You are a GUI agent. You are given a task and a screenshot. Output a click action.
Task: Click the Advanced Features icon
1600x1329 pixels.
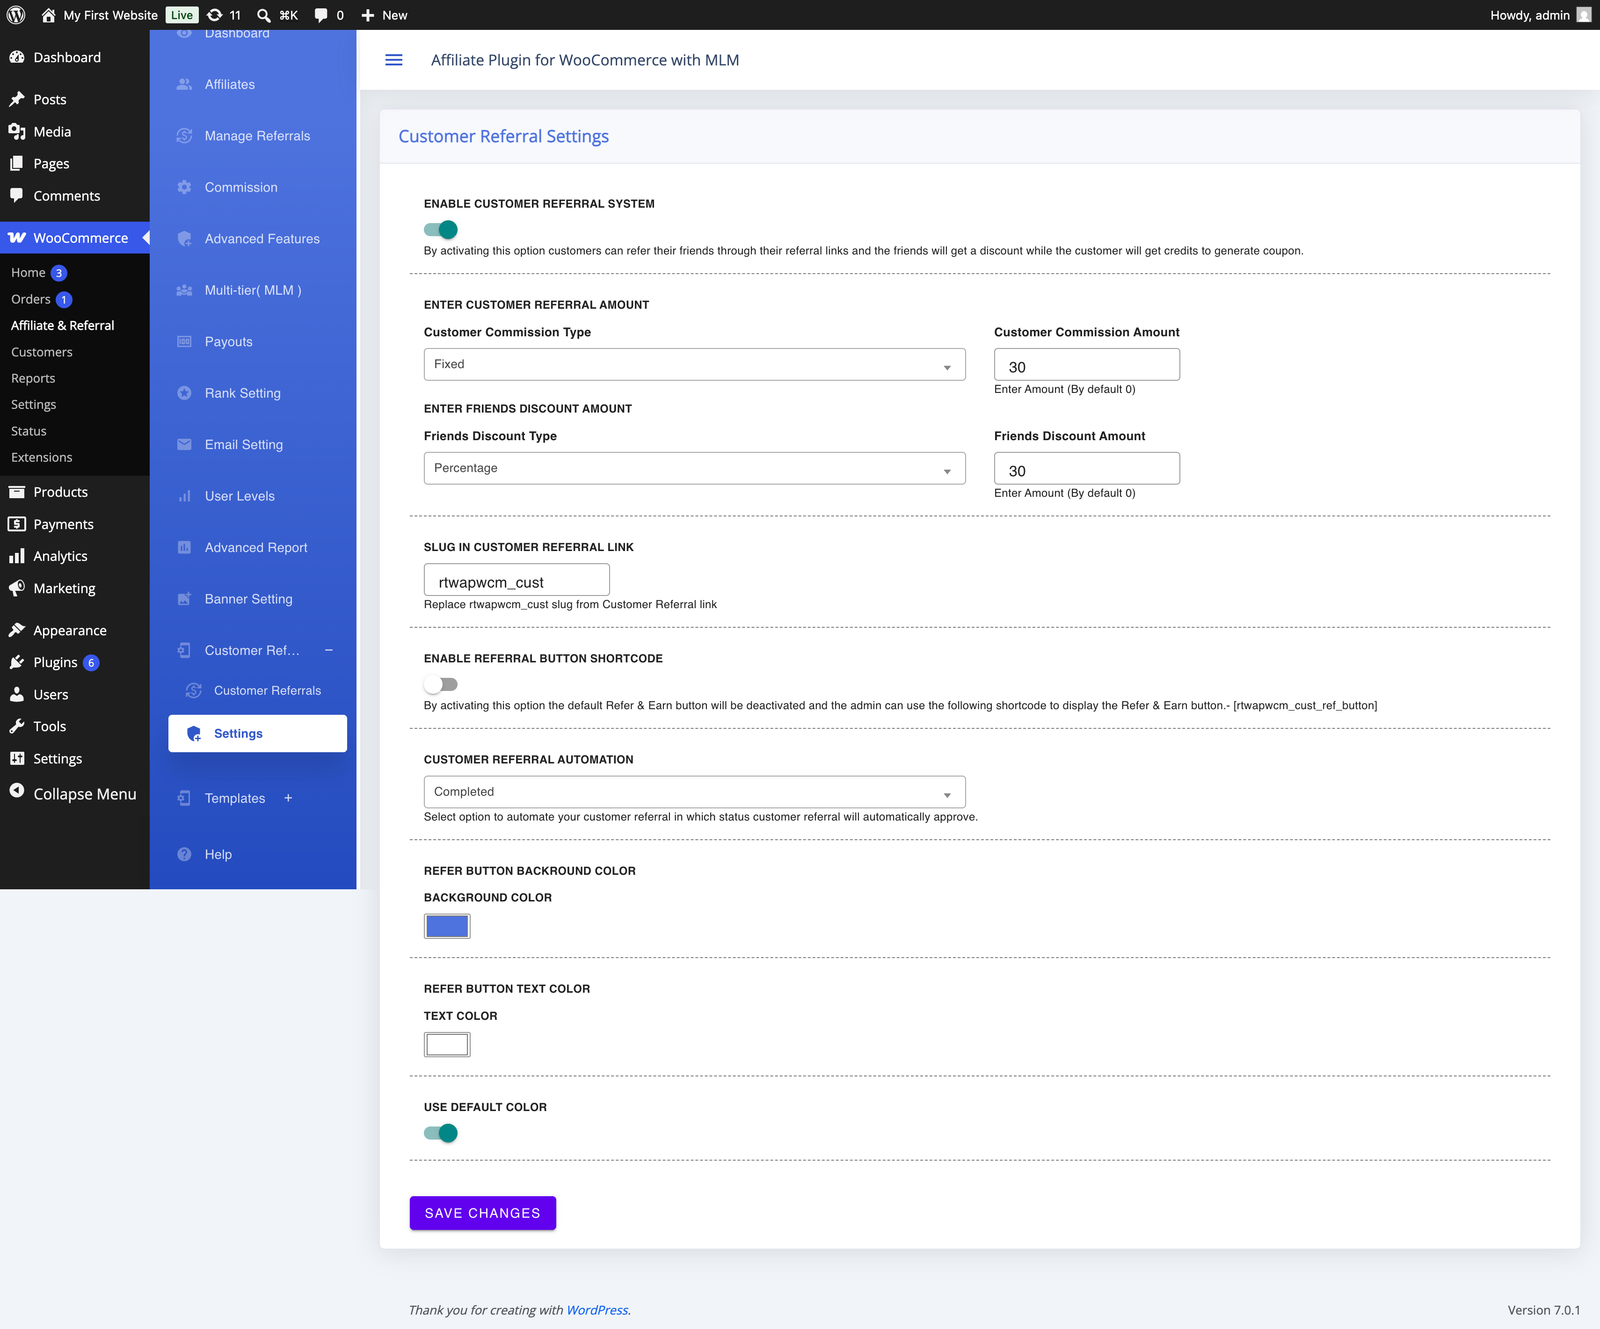tap(184, 239)
